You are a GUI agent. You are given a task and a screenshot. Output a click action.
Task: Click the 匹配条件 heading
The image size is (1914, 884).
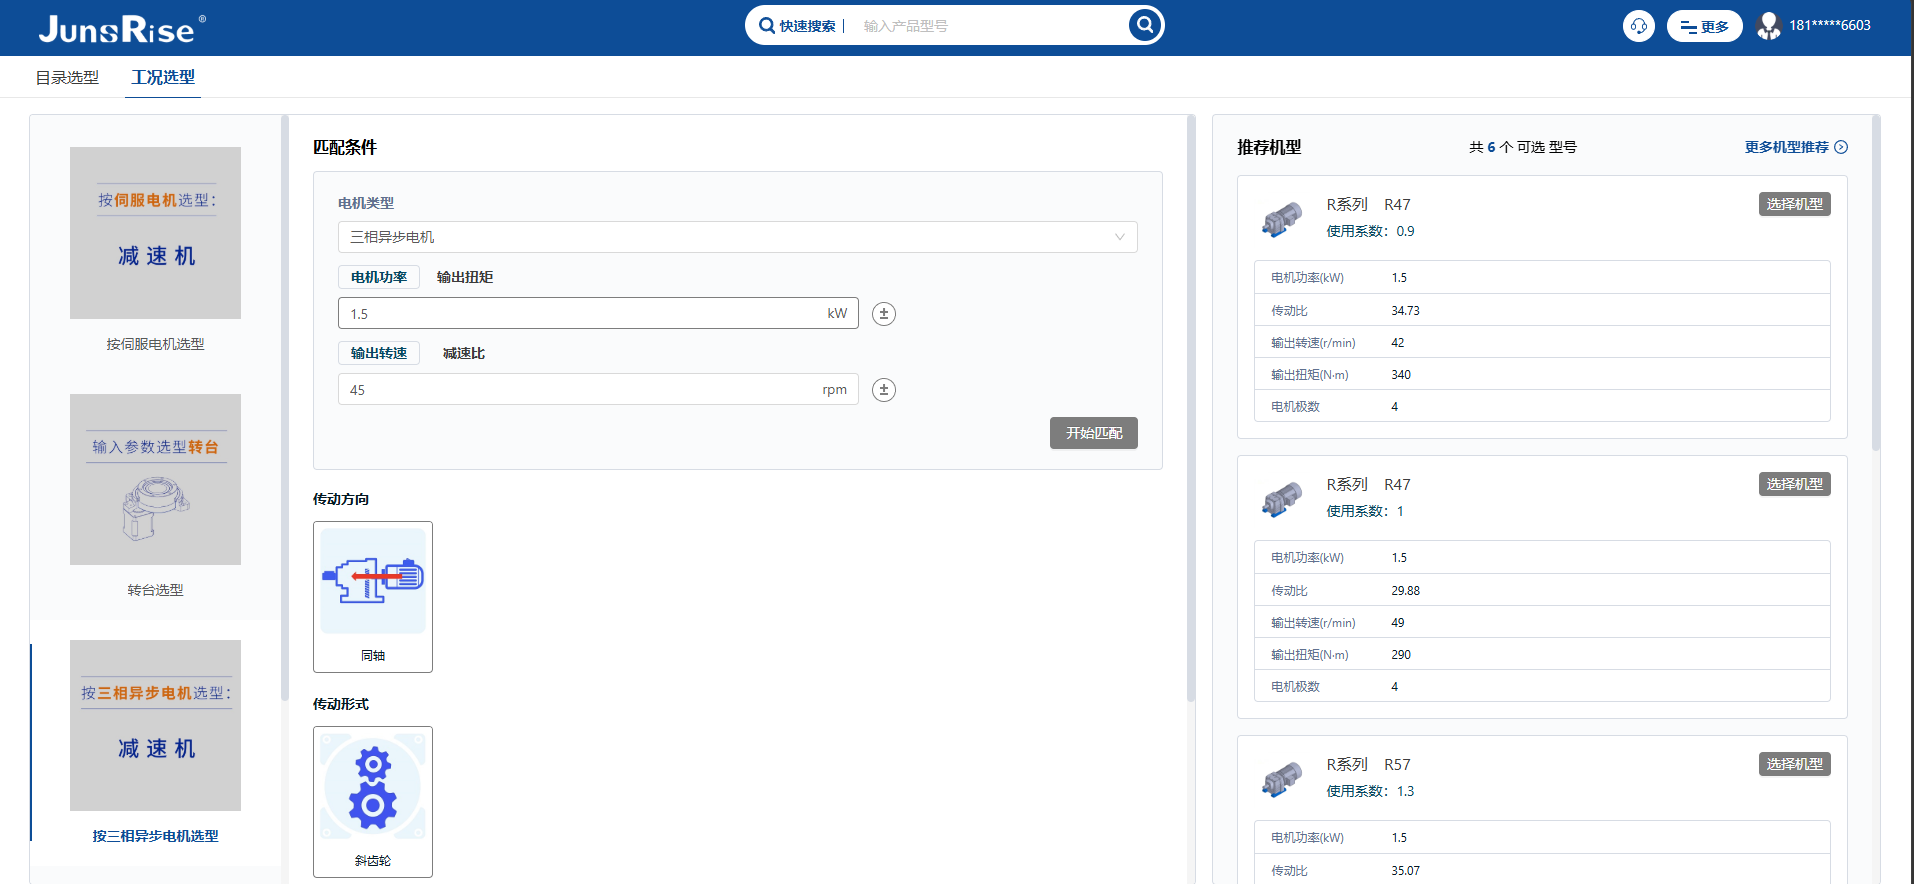pyautogui.click(x=345, y=147)
